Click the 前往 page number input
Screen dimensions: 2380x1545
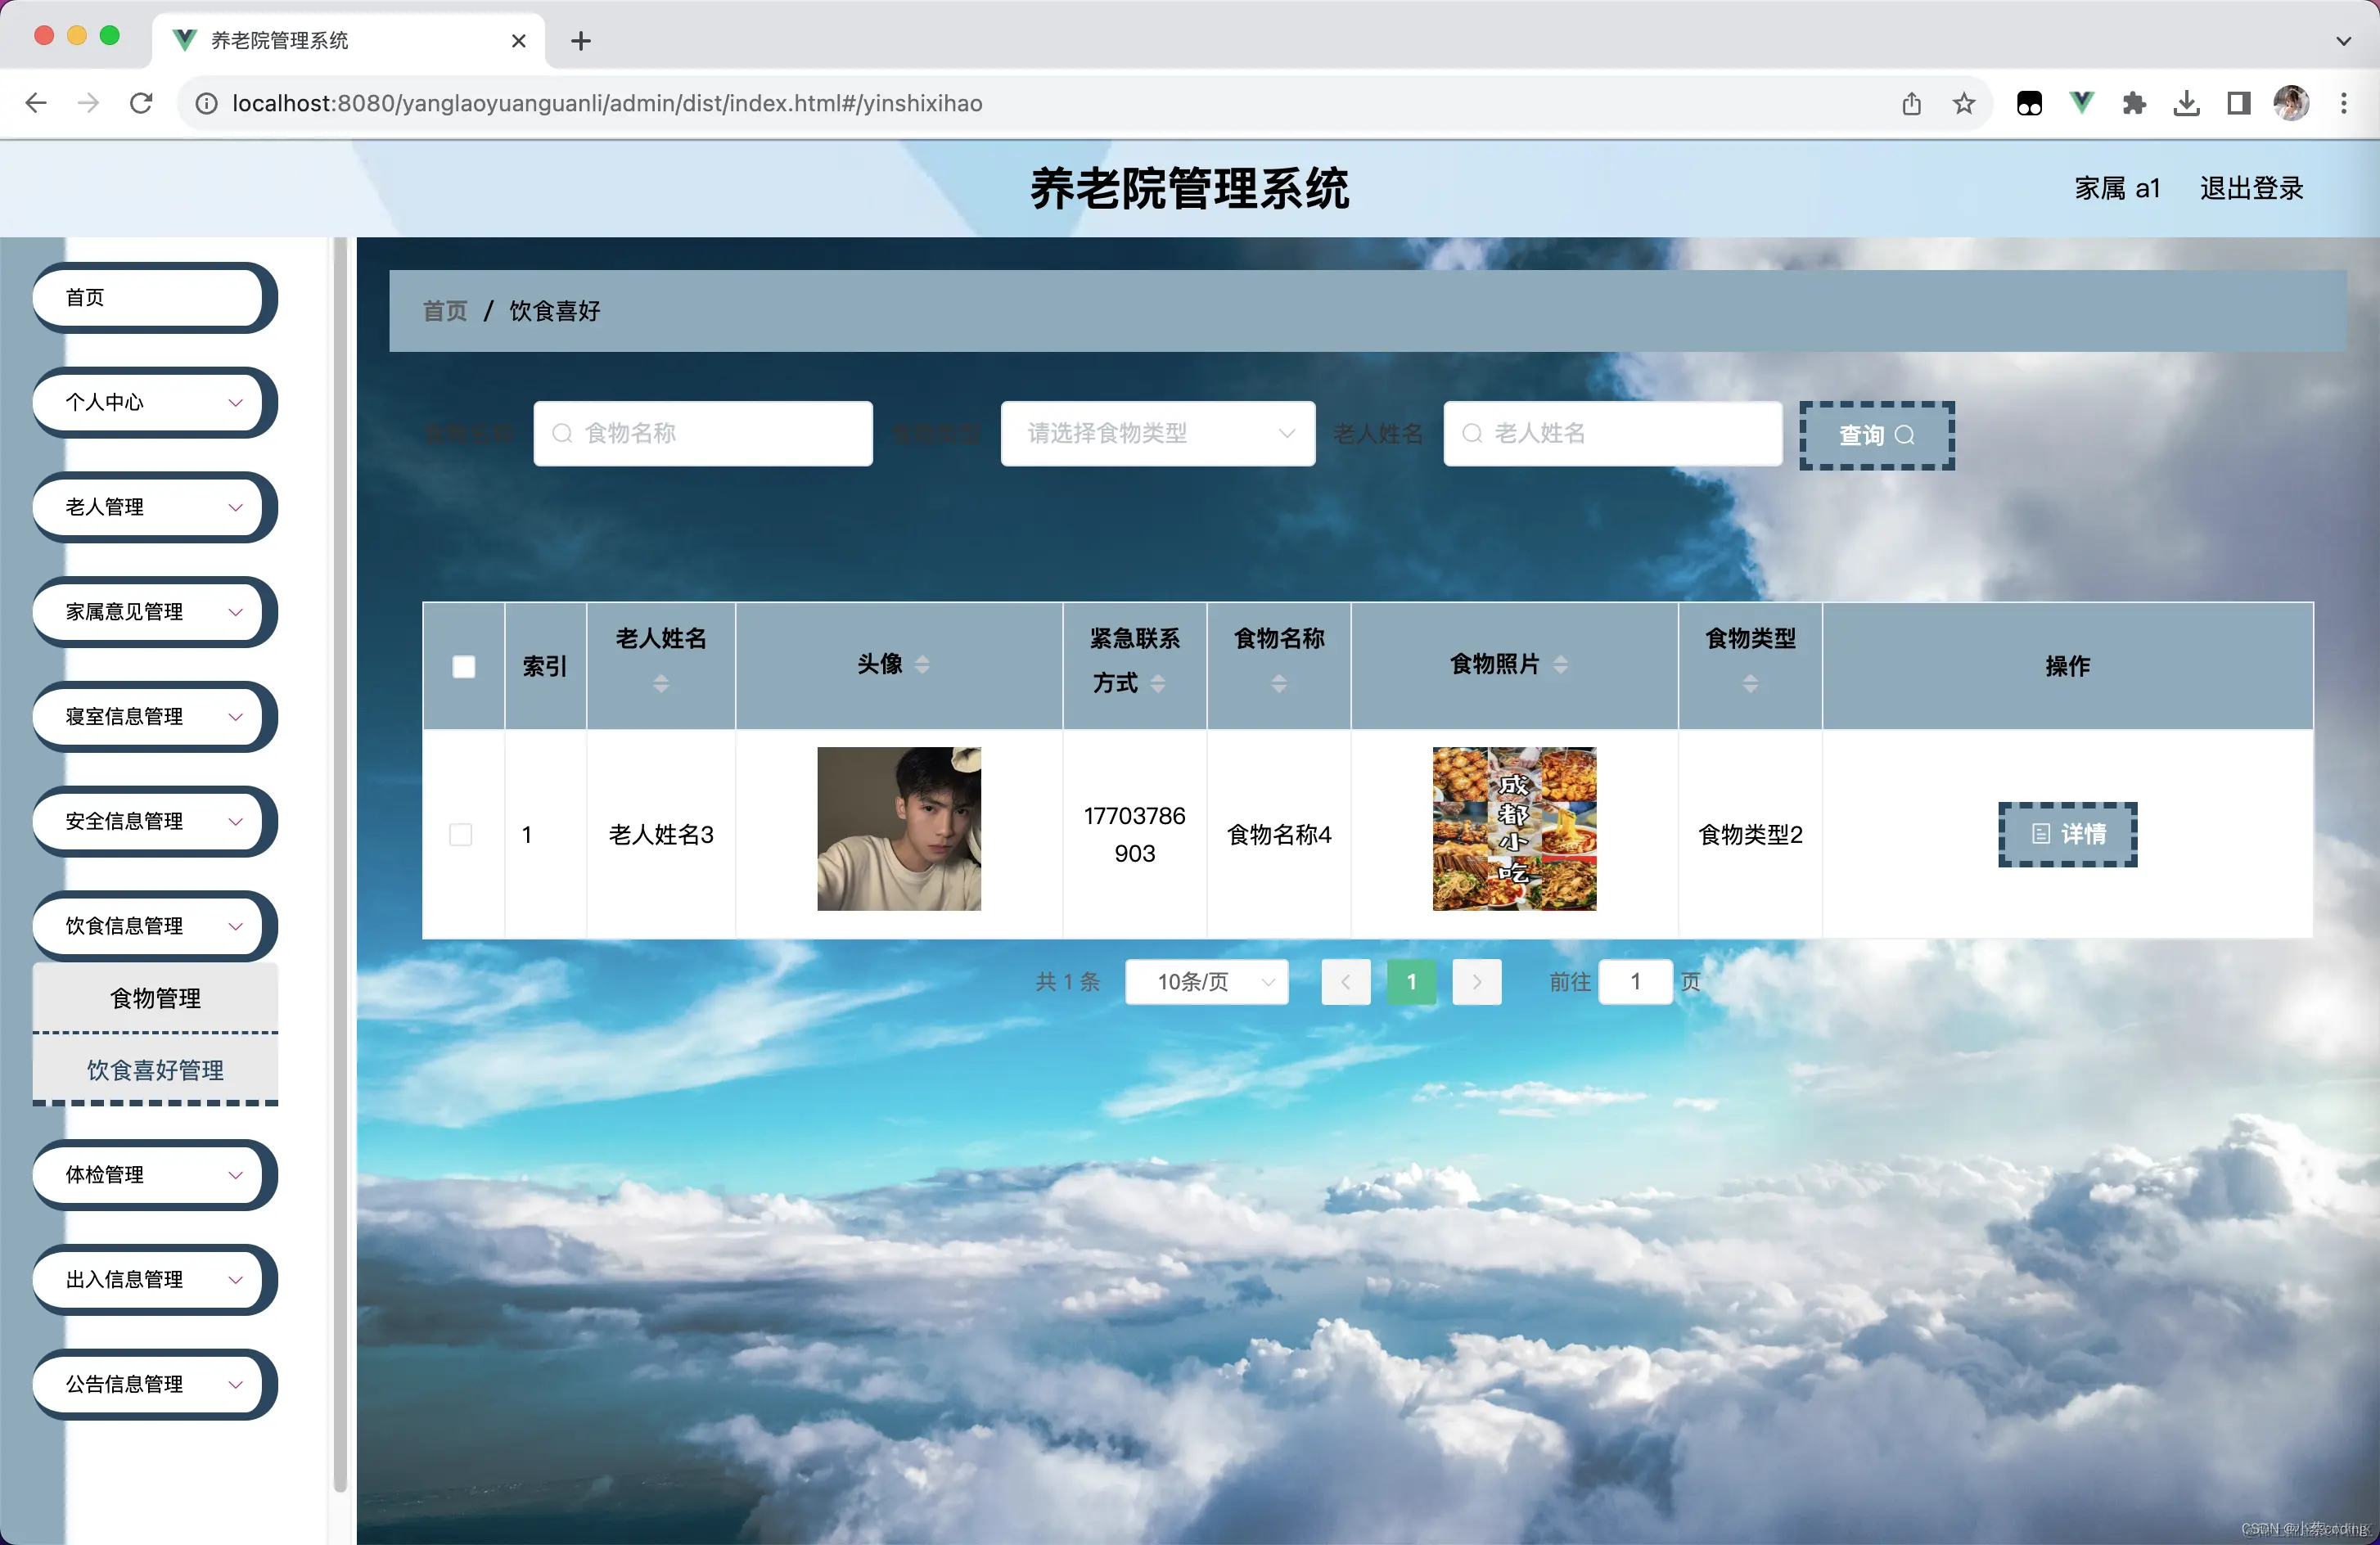coord(1636,982)
